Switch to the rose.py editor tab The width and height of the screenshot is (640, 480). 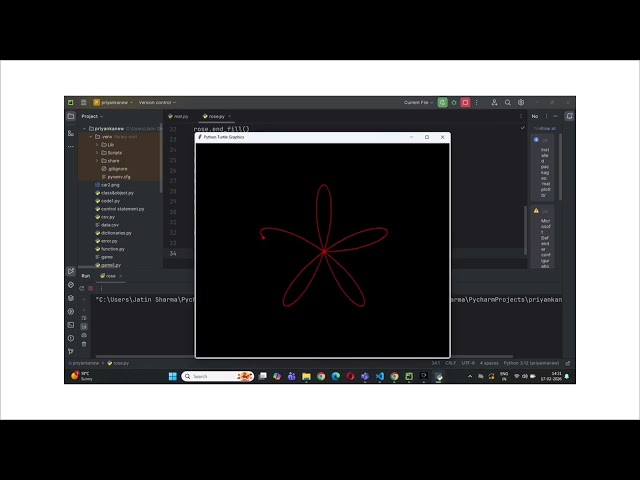point(214,116)
